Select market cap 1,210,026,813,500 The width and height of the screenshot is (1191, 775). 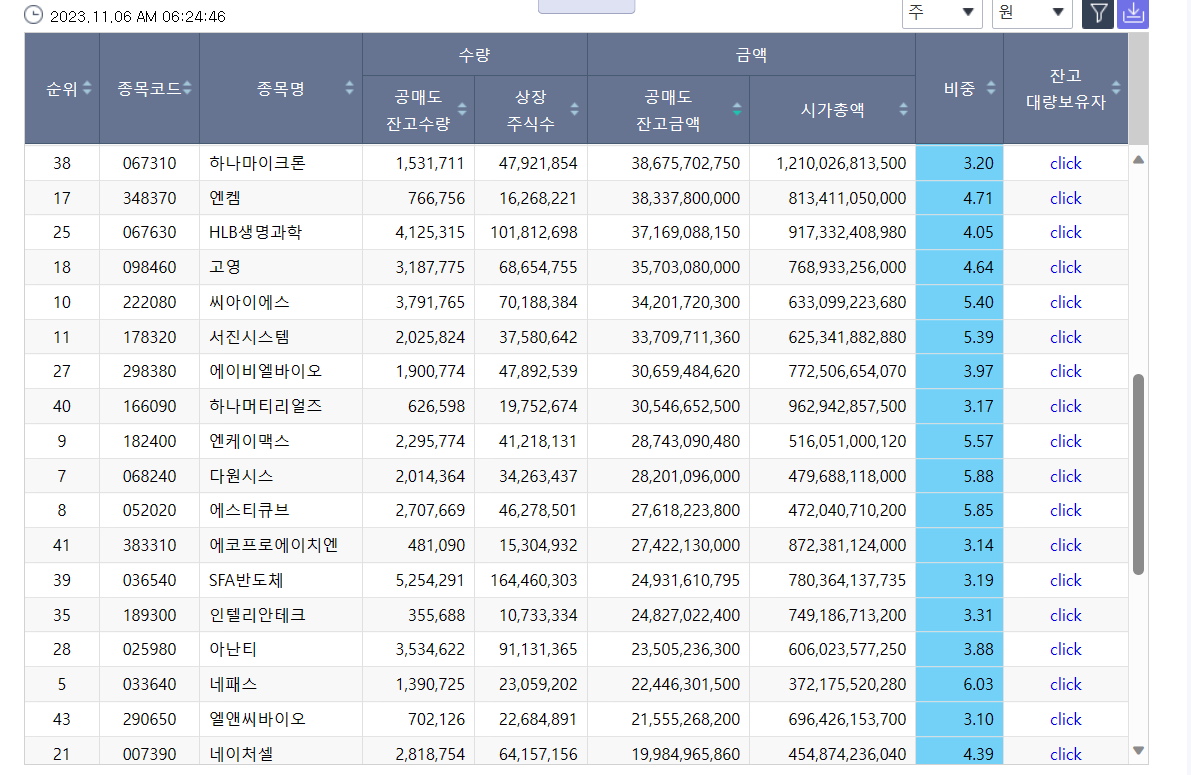click(x=841, y=163)
